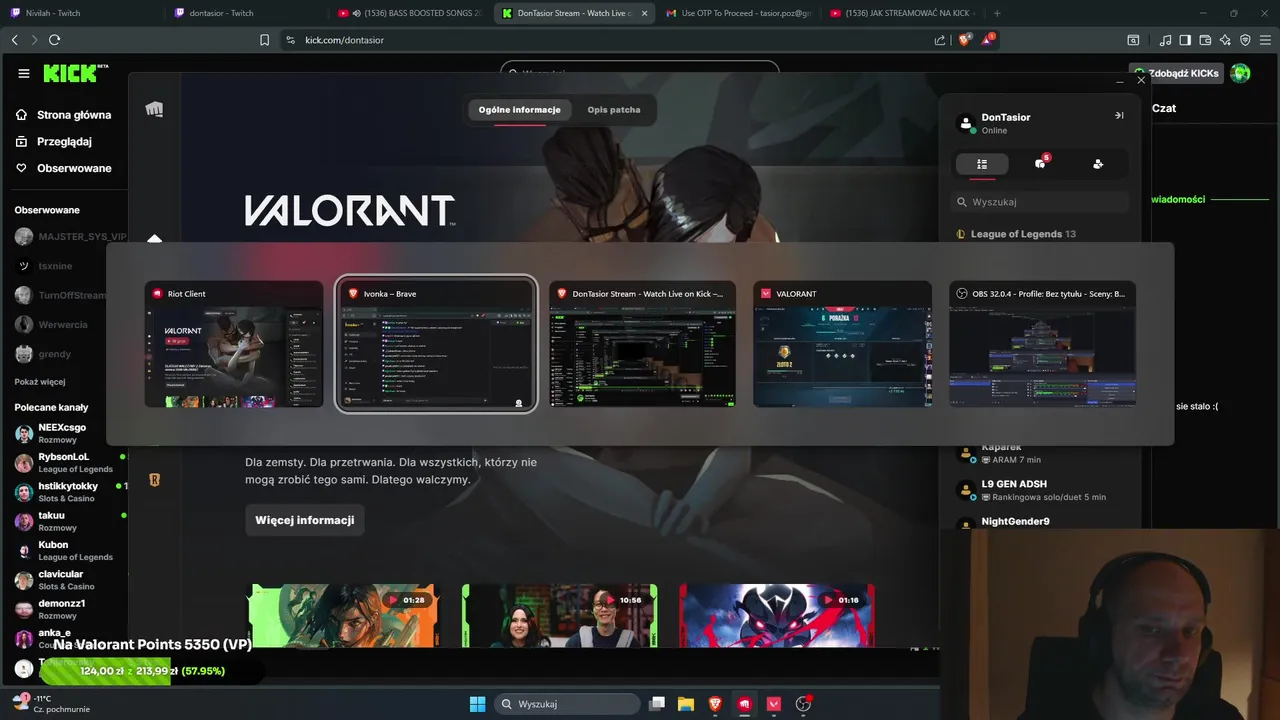1280x720 pixels.
Task: Open Windows Start menu
Action: [478, 704]
